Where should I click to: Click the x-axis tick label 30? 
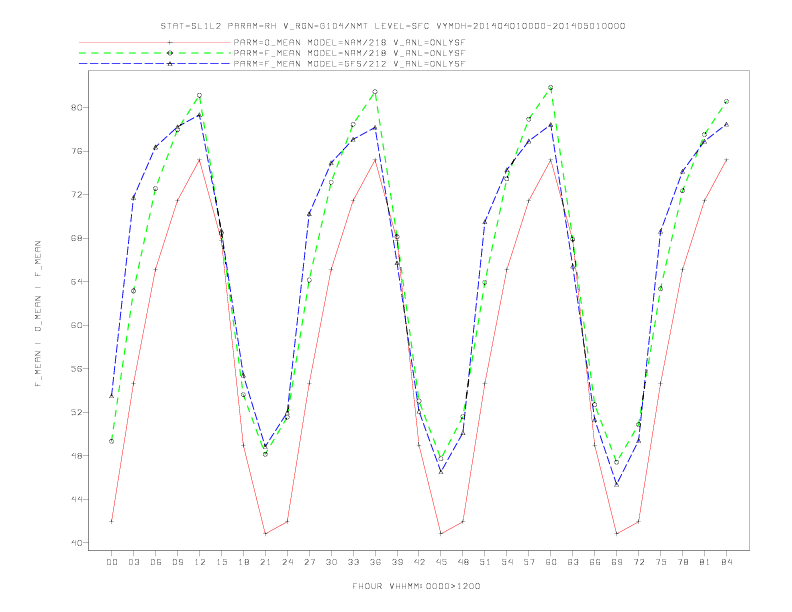tap(331, 562)
